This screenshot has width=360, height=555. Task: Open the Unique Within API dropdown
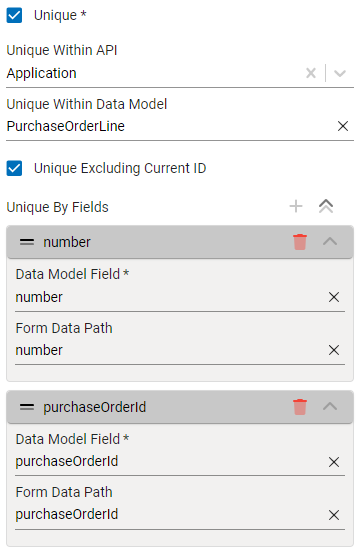coord(340,73)
